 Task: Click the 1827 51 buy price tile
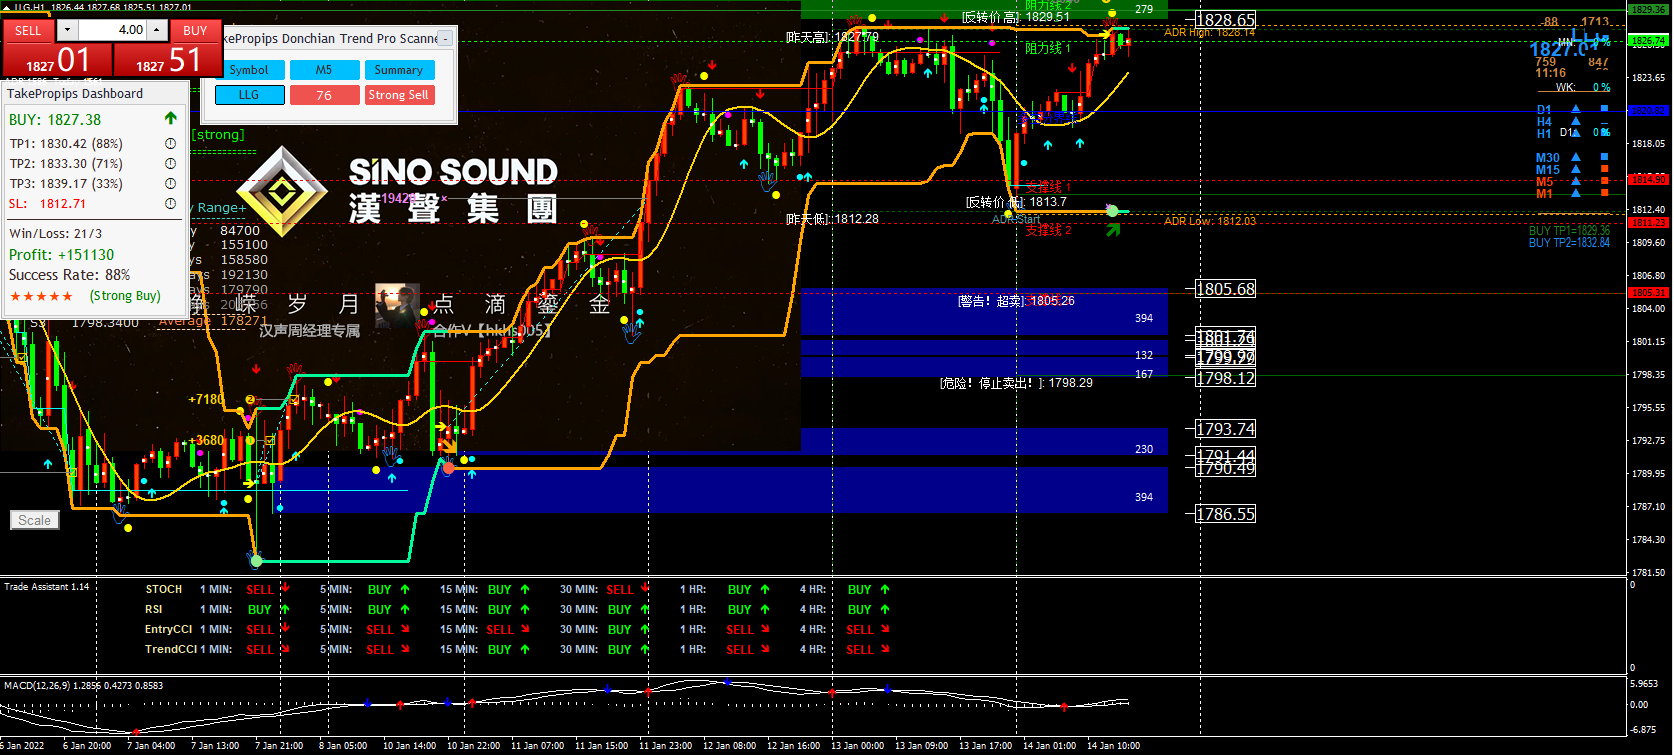[x=167, y=60]
